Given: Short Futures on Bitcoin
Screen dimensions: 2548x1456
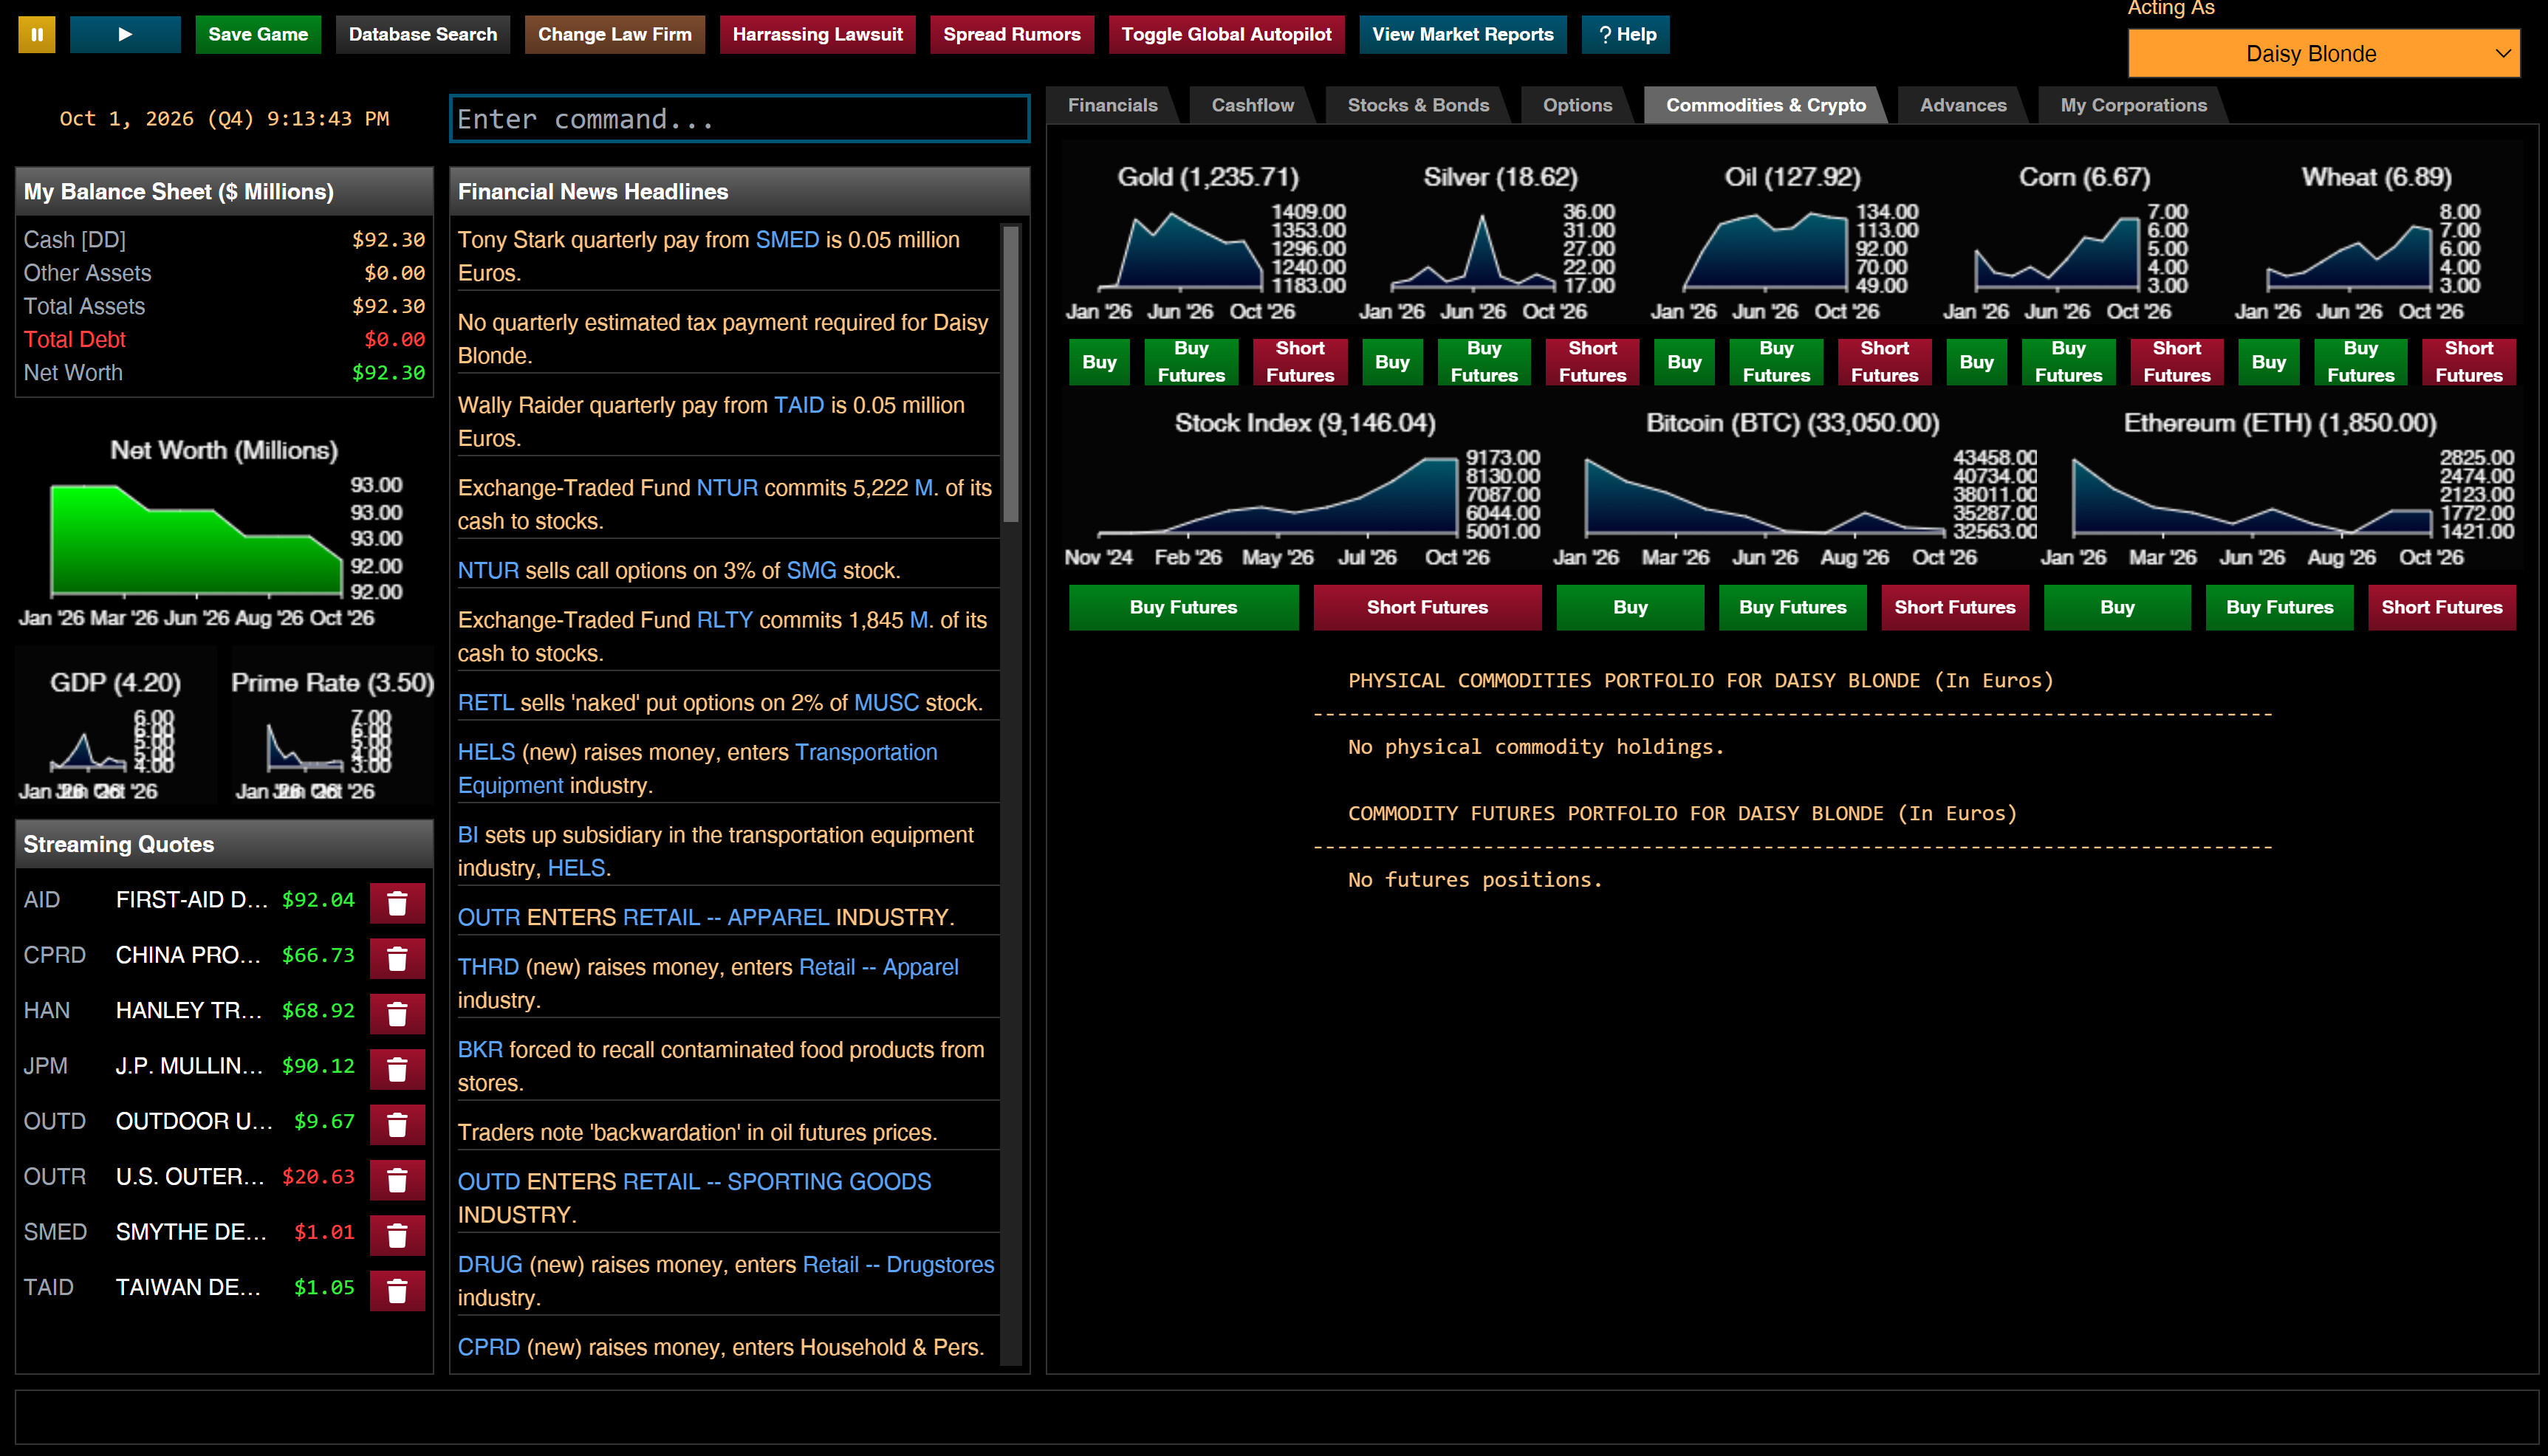Looking at the screenshot, I should point(1954,607).
